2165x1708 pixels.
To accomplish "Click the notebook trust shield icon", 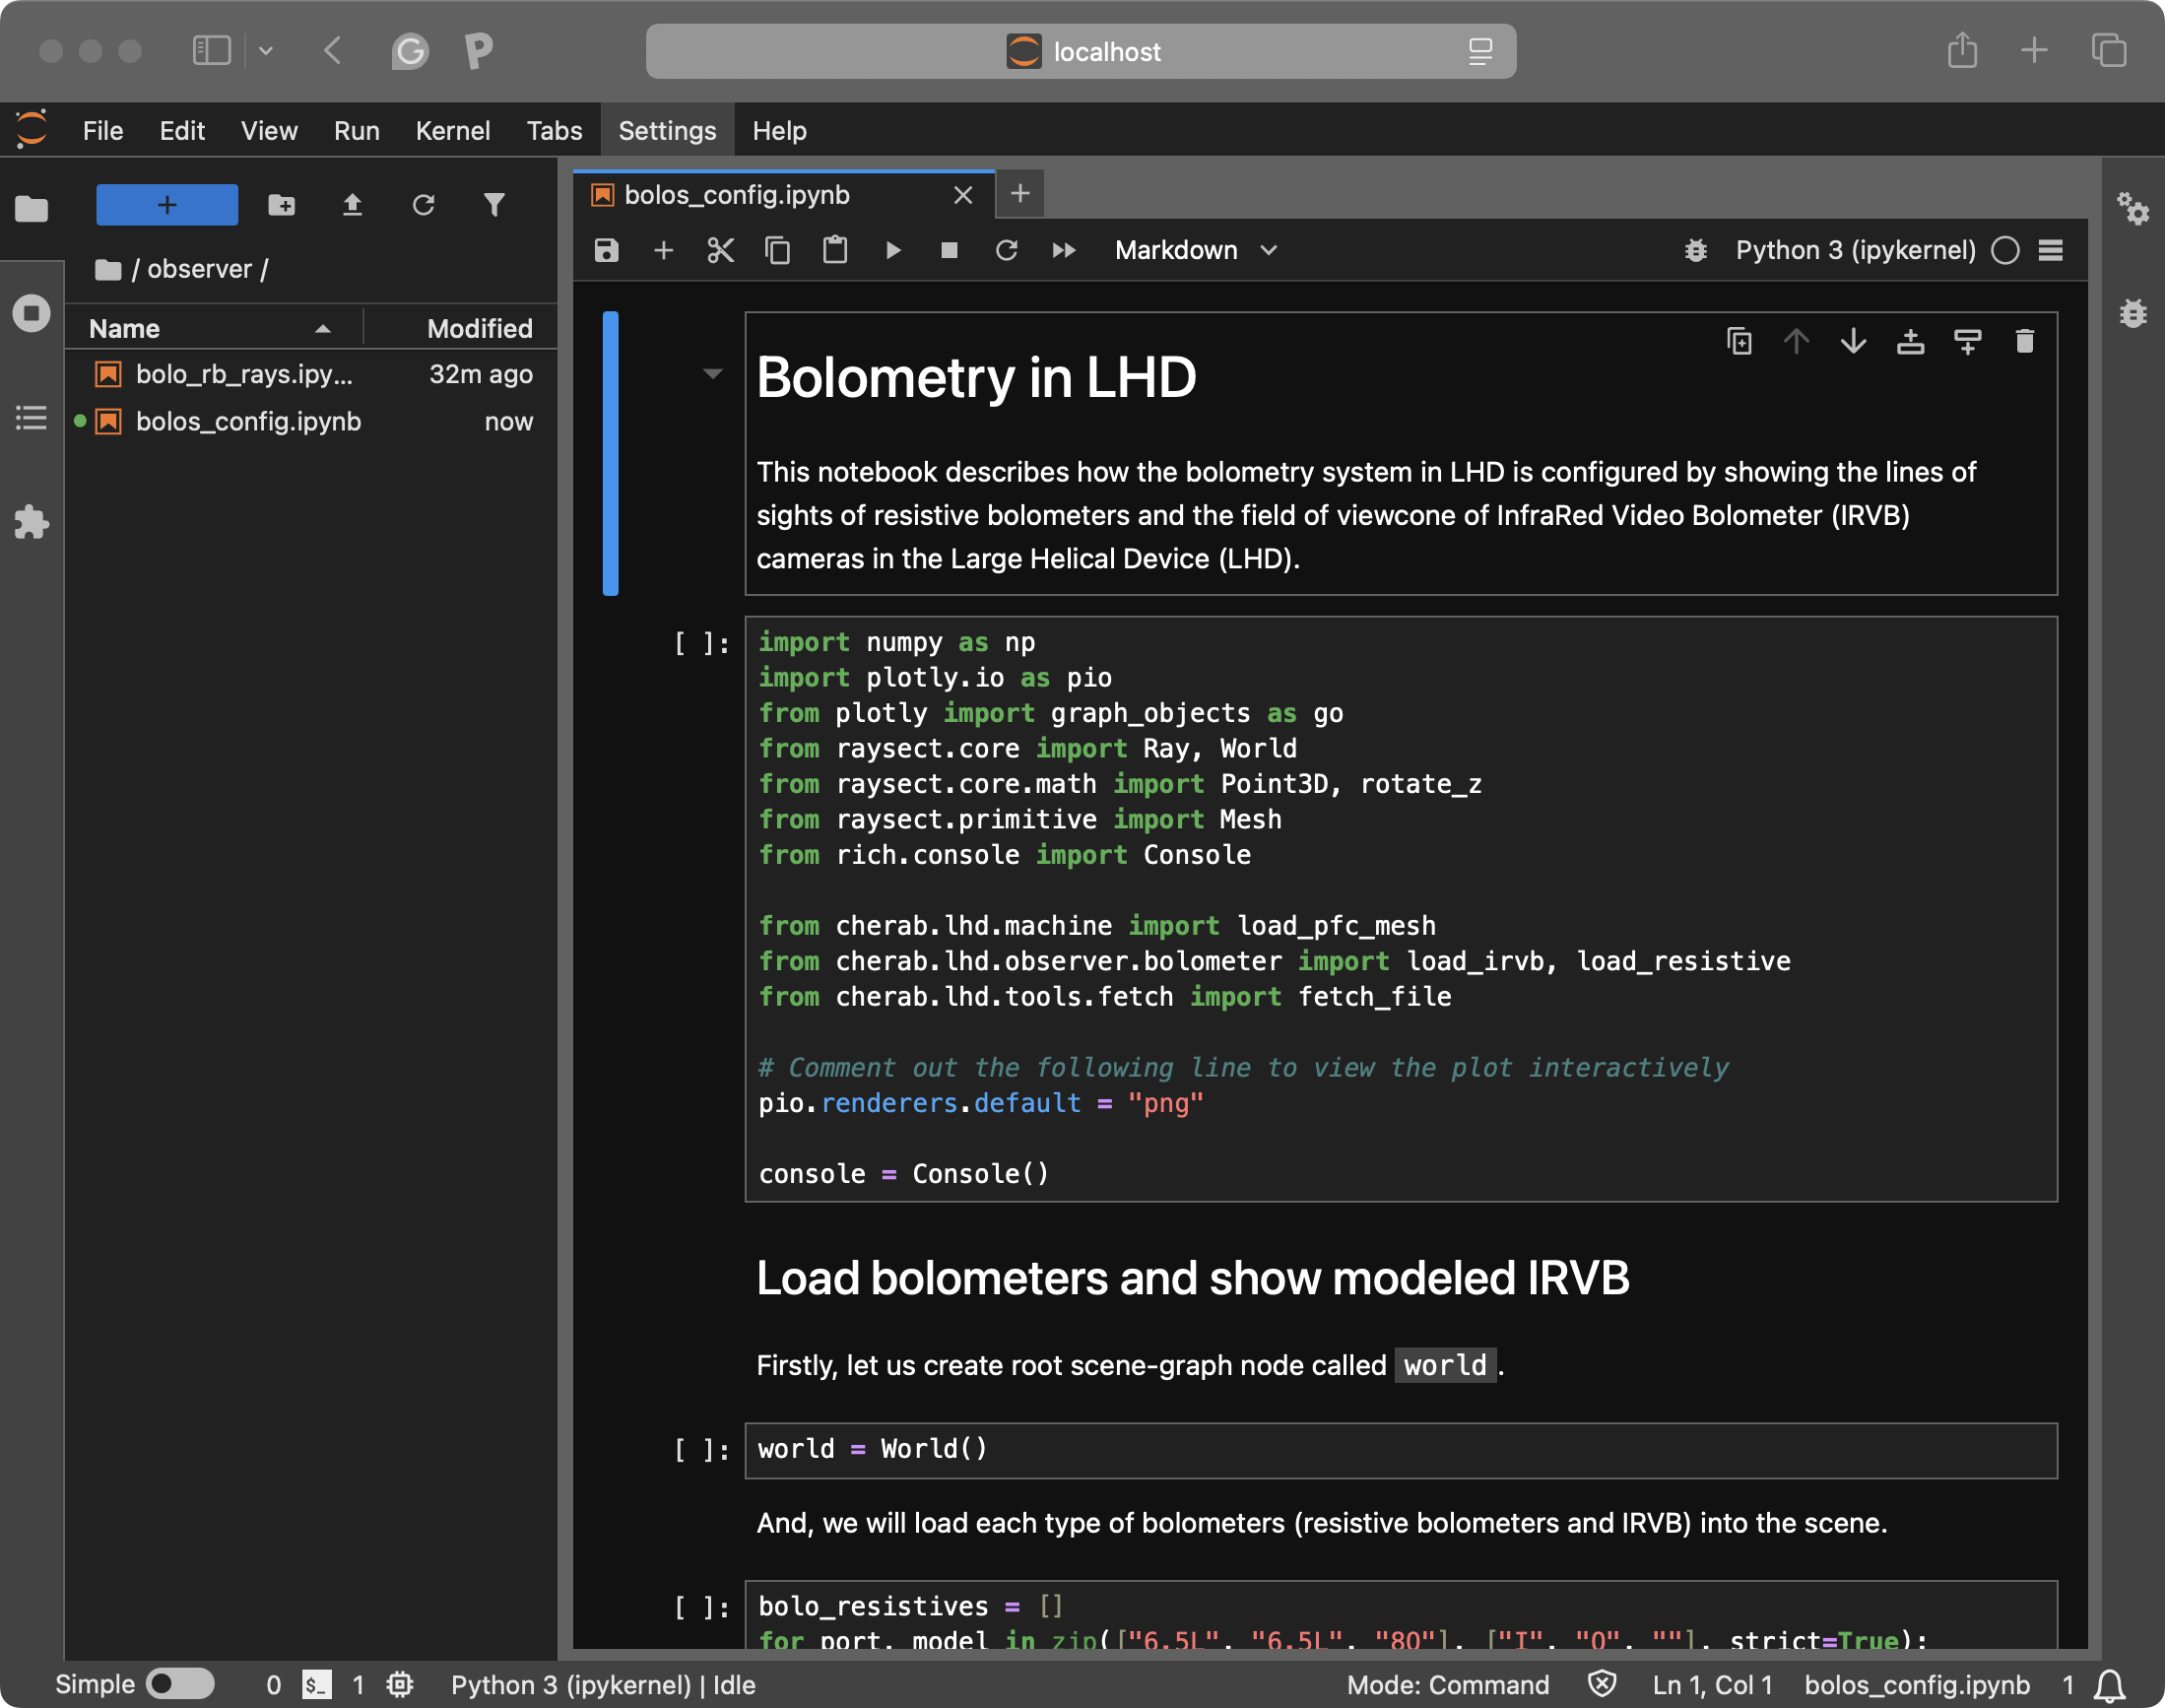I will point(1601,1685).
